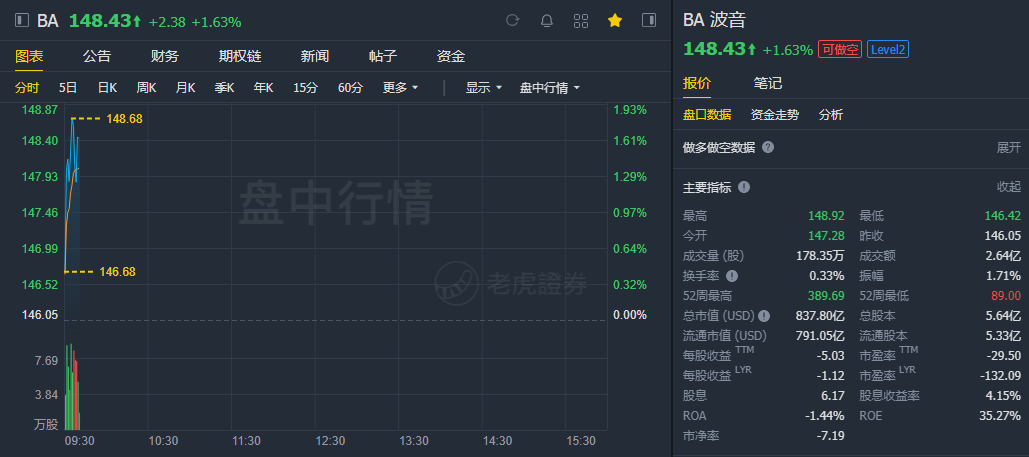Viewport: 1029px width, 457px height.
Task: Refresh the BA quote data
Action: (x=513, y=20)
